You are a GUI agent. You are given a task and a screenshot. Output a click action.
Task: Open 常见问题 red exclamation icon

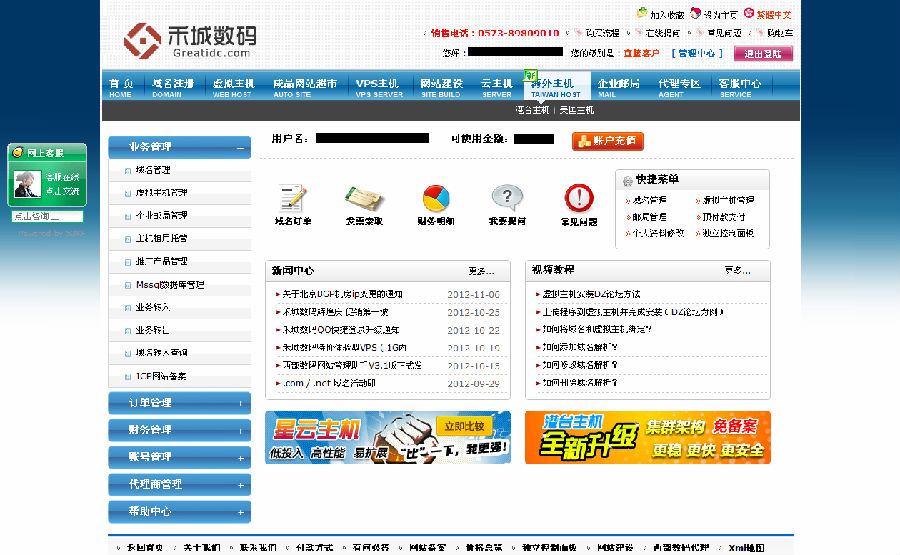coord(579,197)
